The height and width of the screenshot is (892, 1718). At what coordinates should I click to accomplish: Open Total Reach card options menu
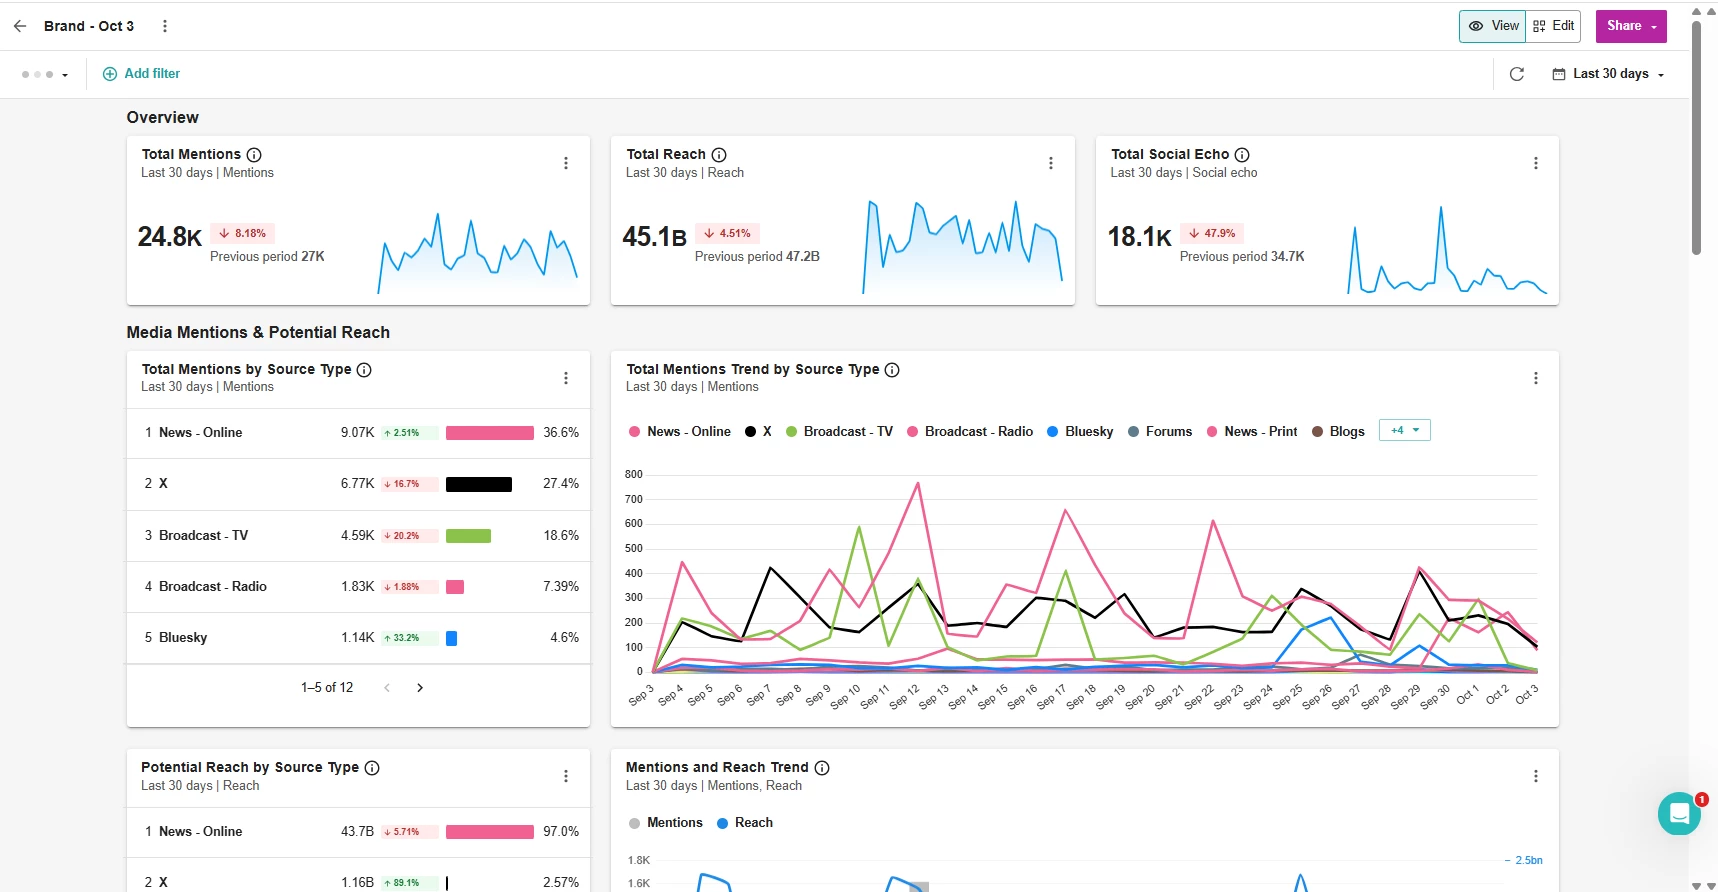1051,163
